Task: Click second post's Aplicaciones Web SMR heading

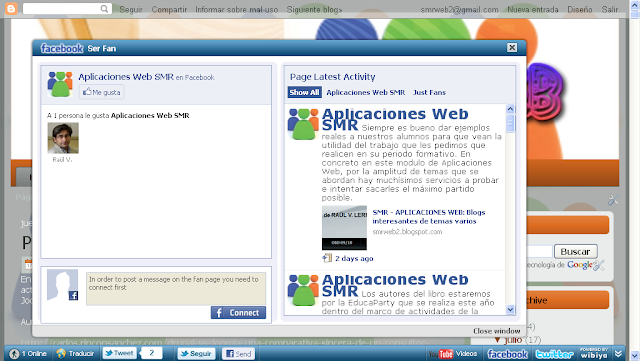Action: tap(395, 285)
